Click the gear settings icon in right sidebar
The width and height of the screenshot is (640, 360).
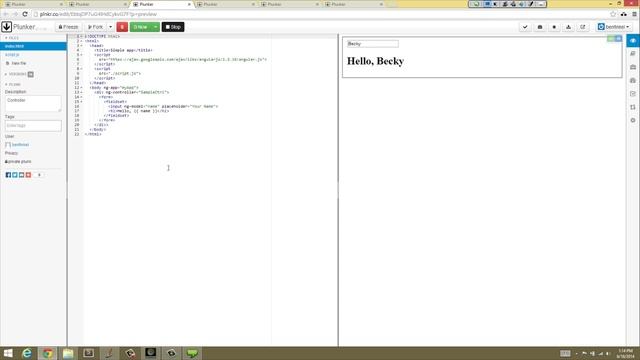[633, 120]
